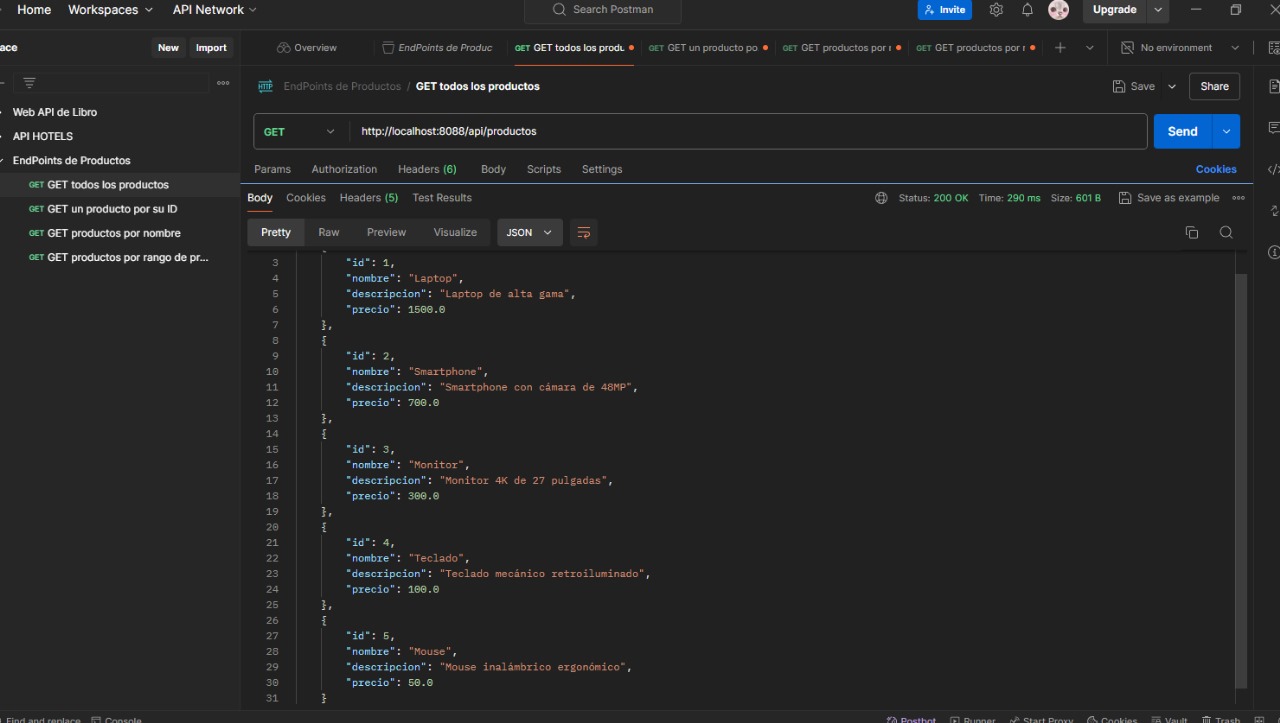1280x723 pixels.
Task: Expand the Save options arrow
Action: pos(1172,87)
